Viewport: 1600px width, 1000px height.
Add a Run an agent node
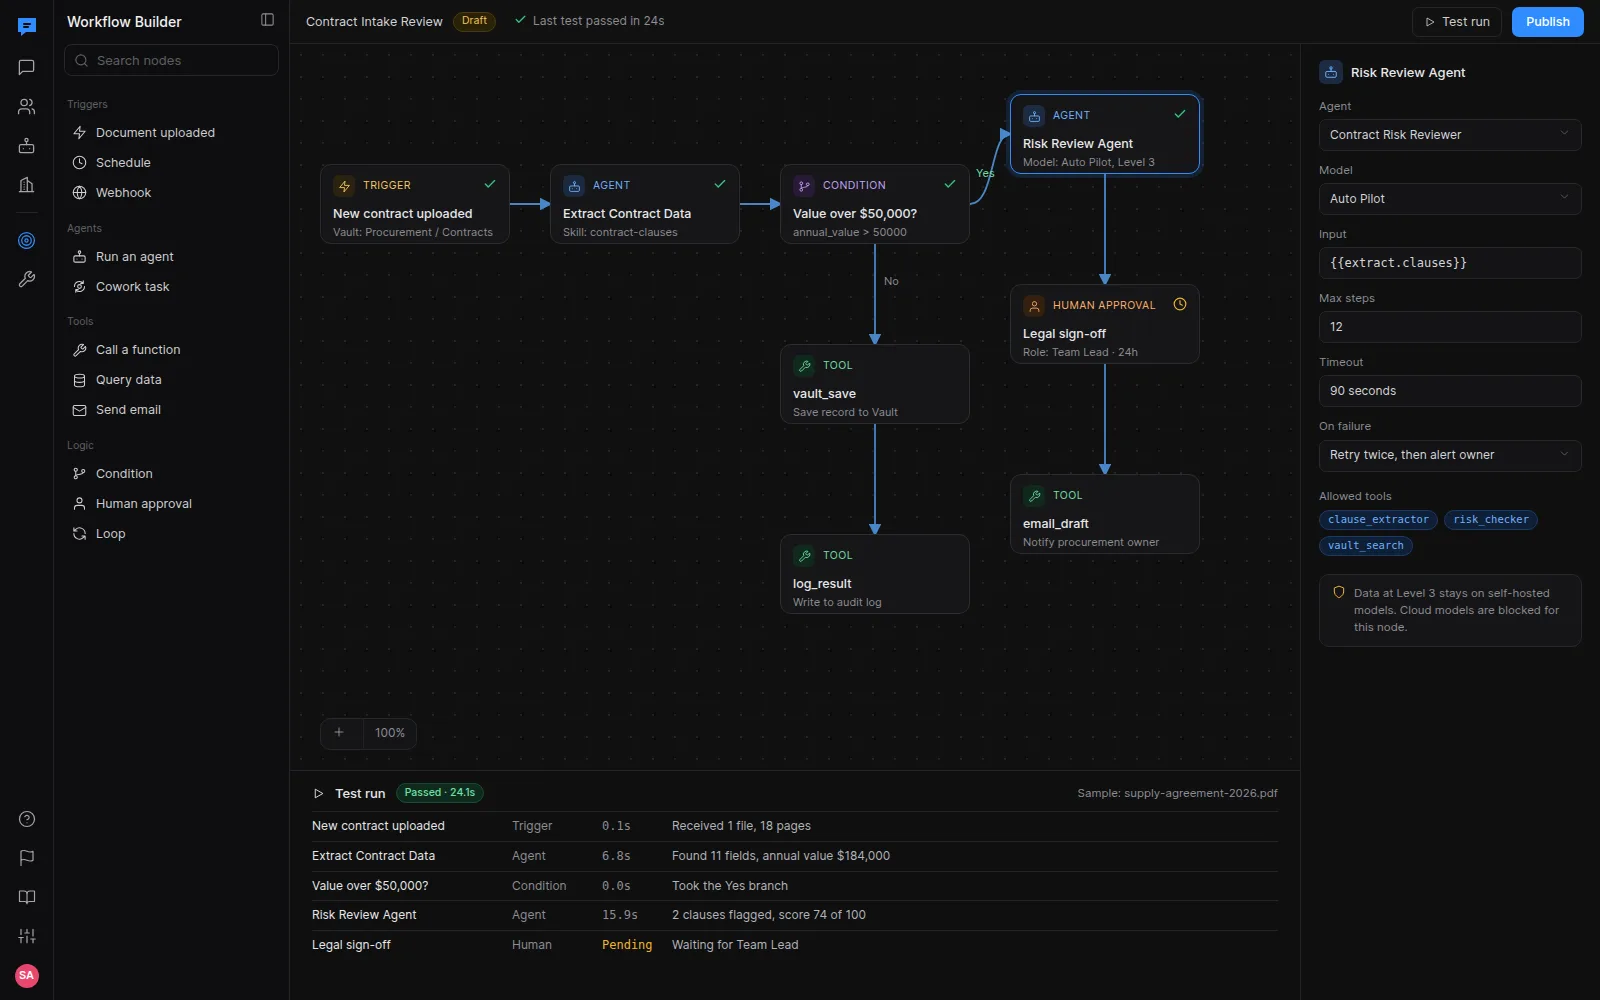coord(171,257)
